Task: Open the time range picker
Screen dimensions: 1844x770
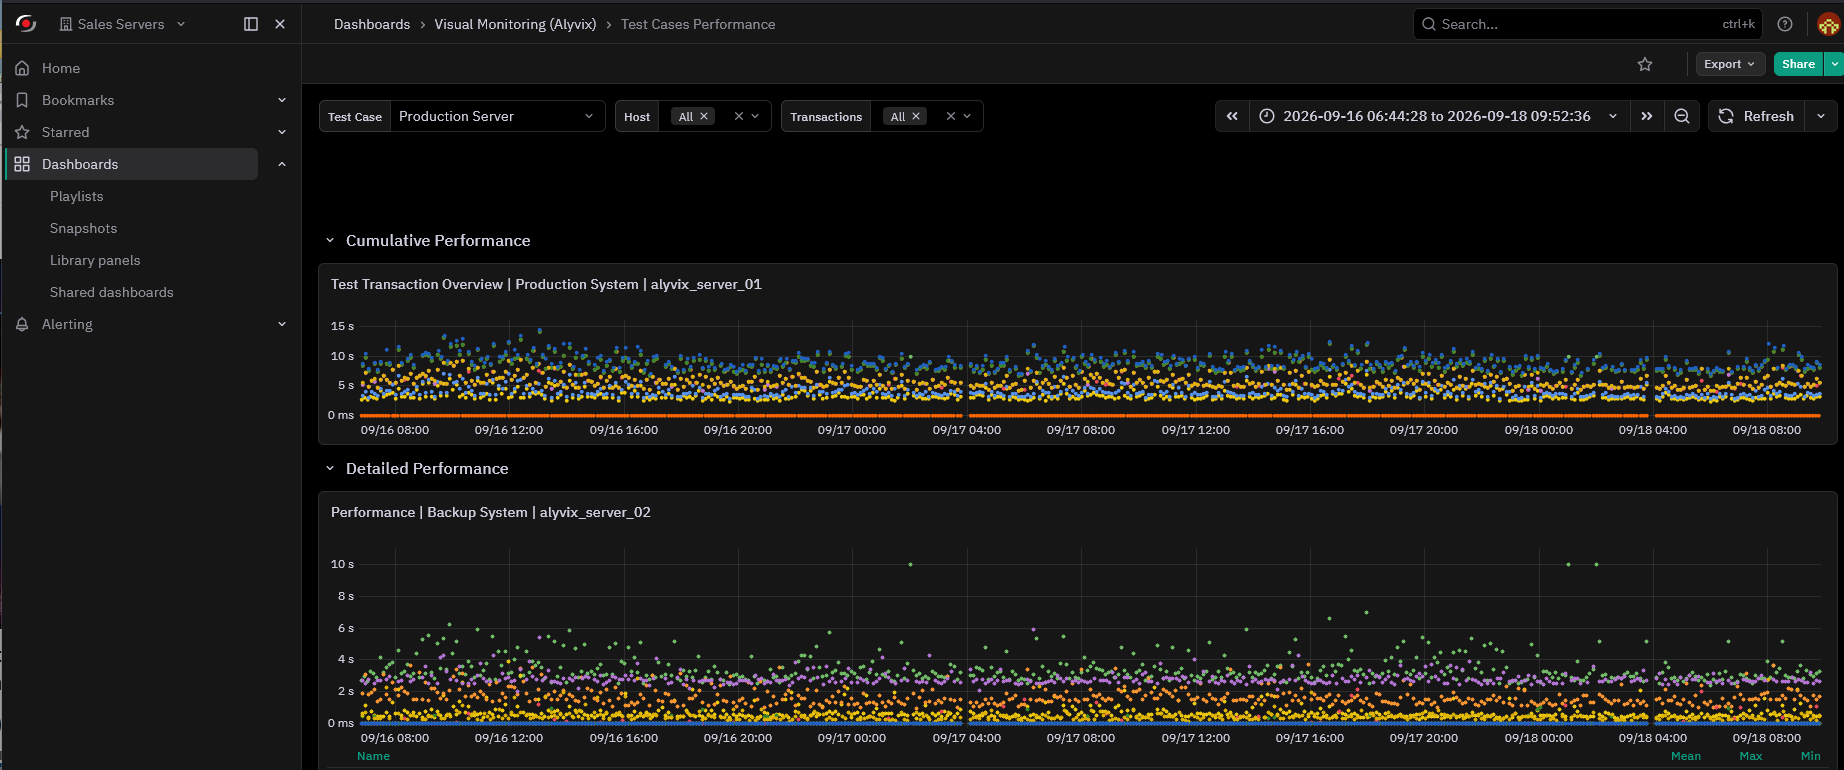Action: tap(1438, 116)
